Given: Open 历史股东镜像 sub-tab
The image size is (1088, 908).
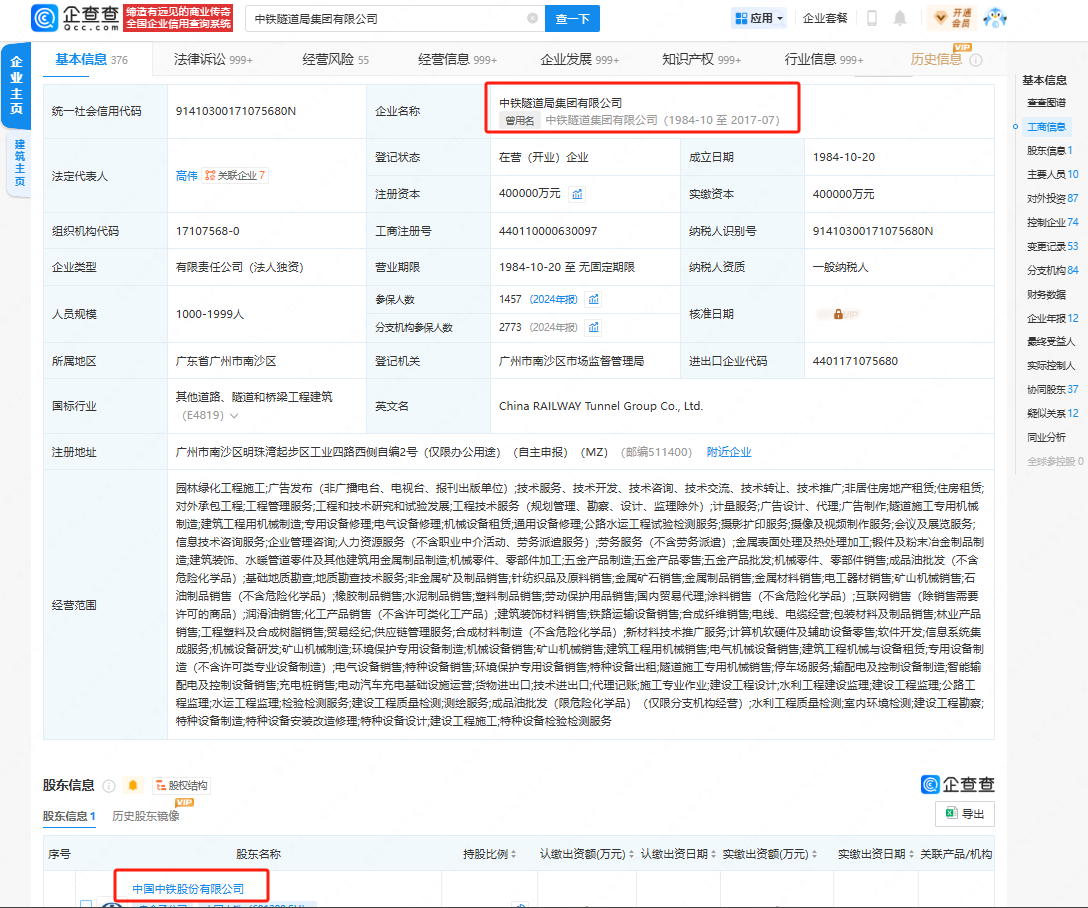Looking at the screenshot, I should click(x=146, y=816).
